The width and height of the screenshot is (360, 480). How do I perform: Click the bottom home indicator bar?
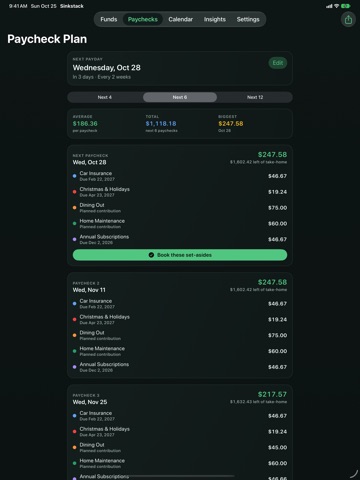point(180,476)
